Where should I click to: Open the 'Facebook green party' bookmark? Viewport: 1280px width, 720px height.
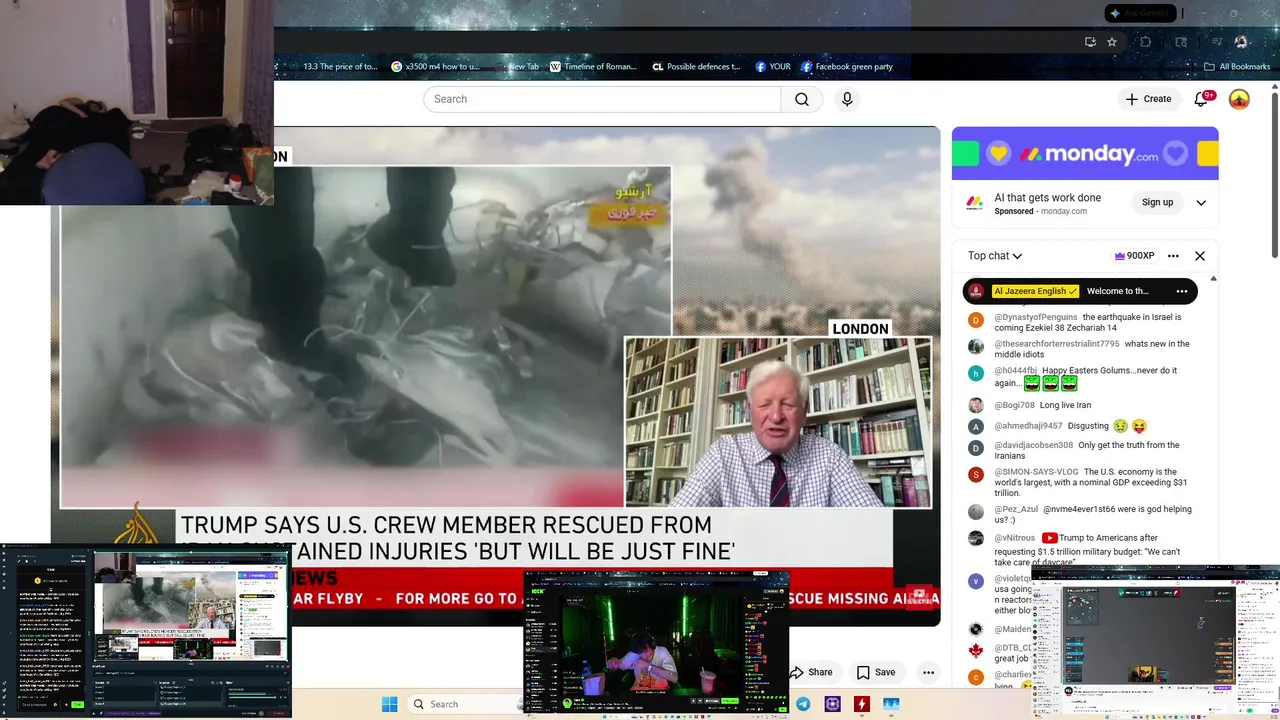pos(847,67)
